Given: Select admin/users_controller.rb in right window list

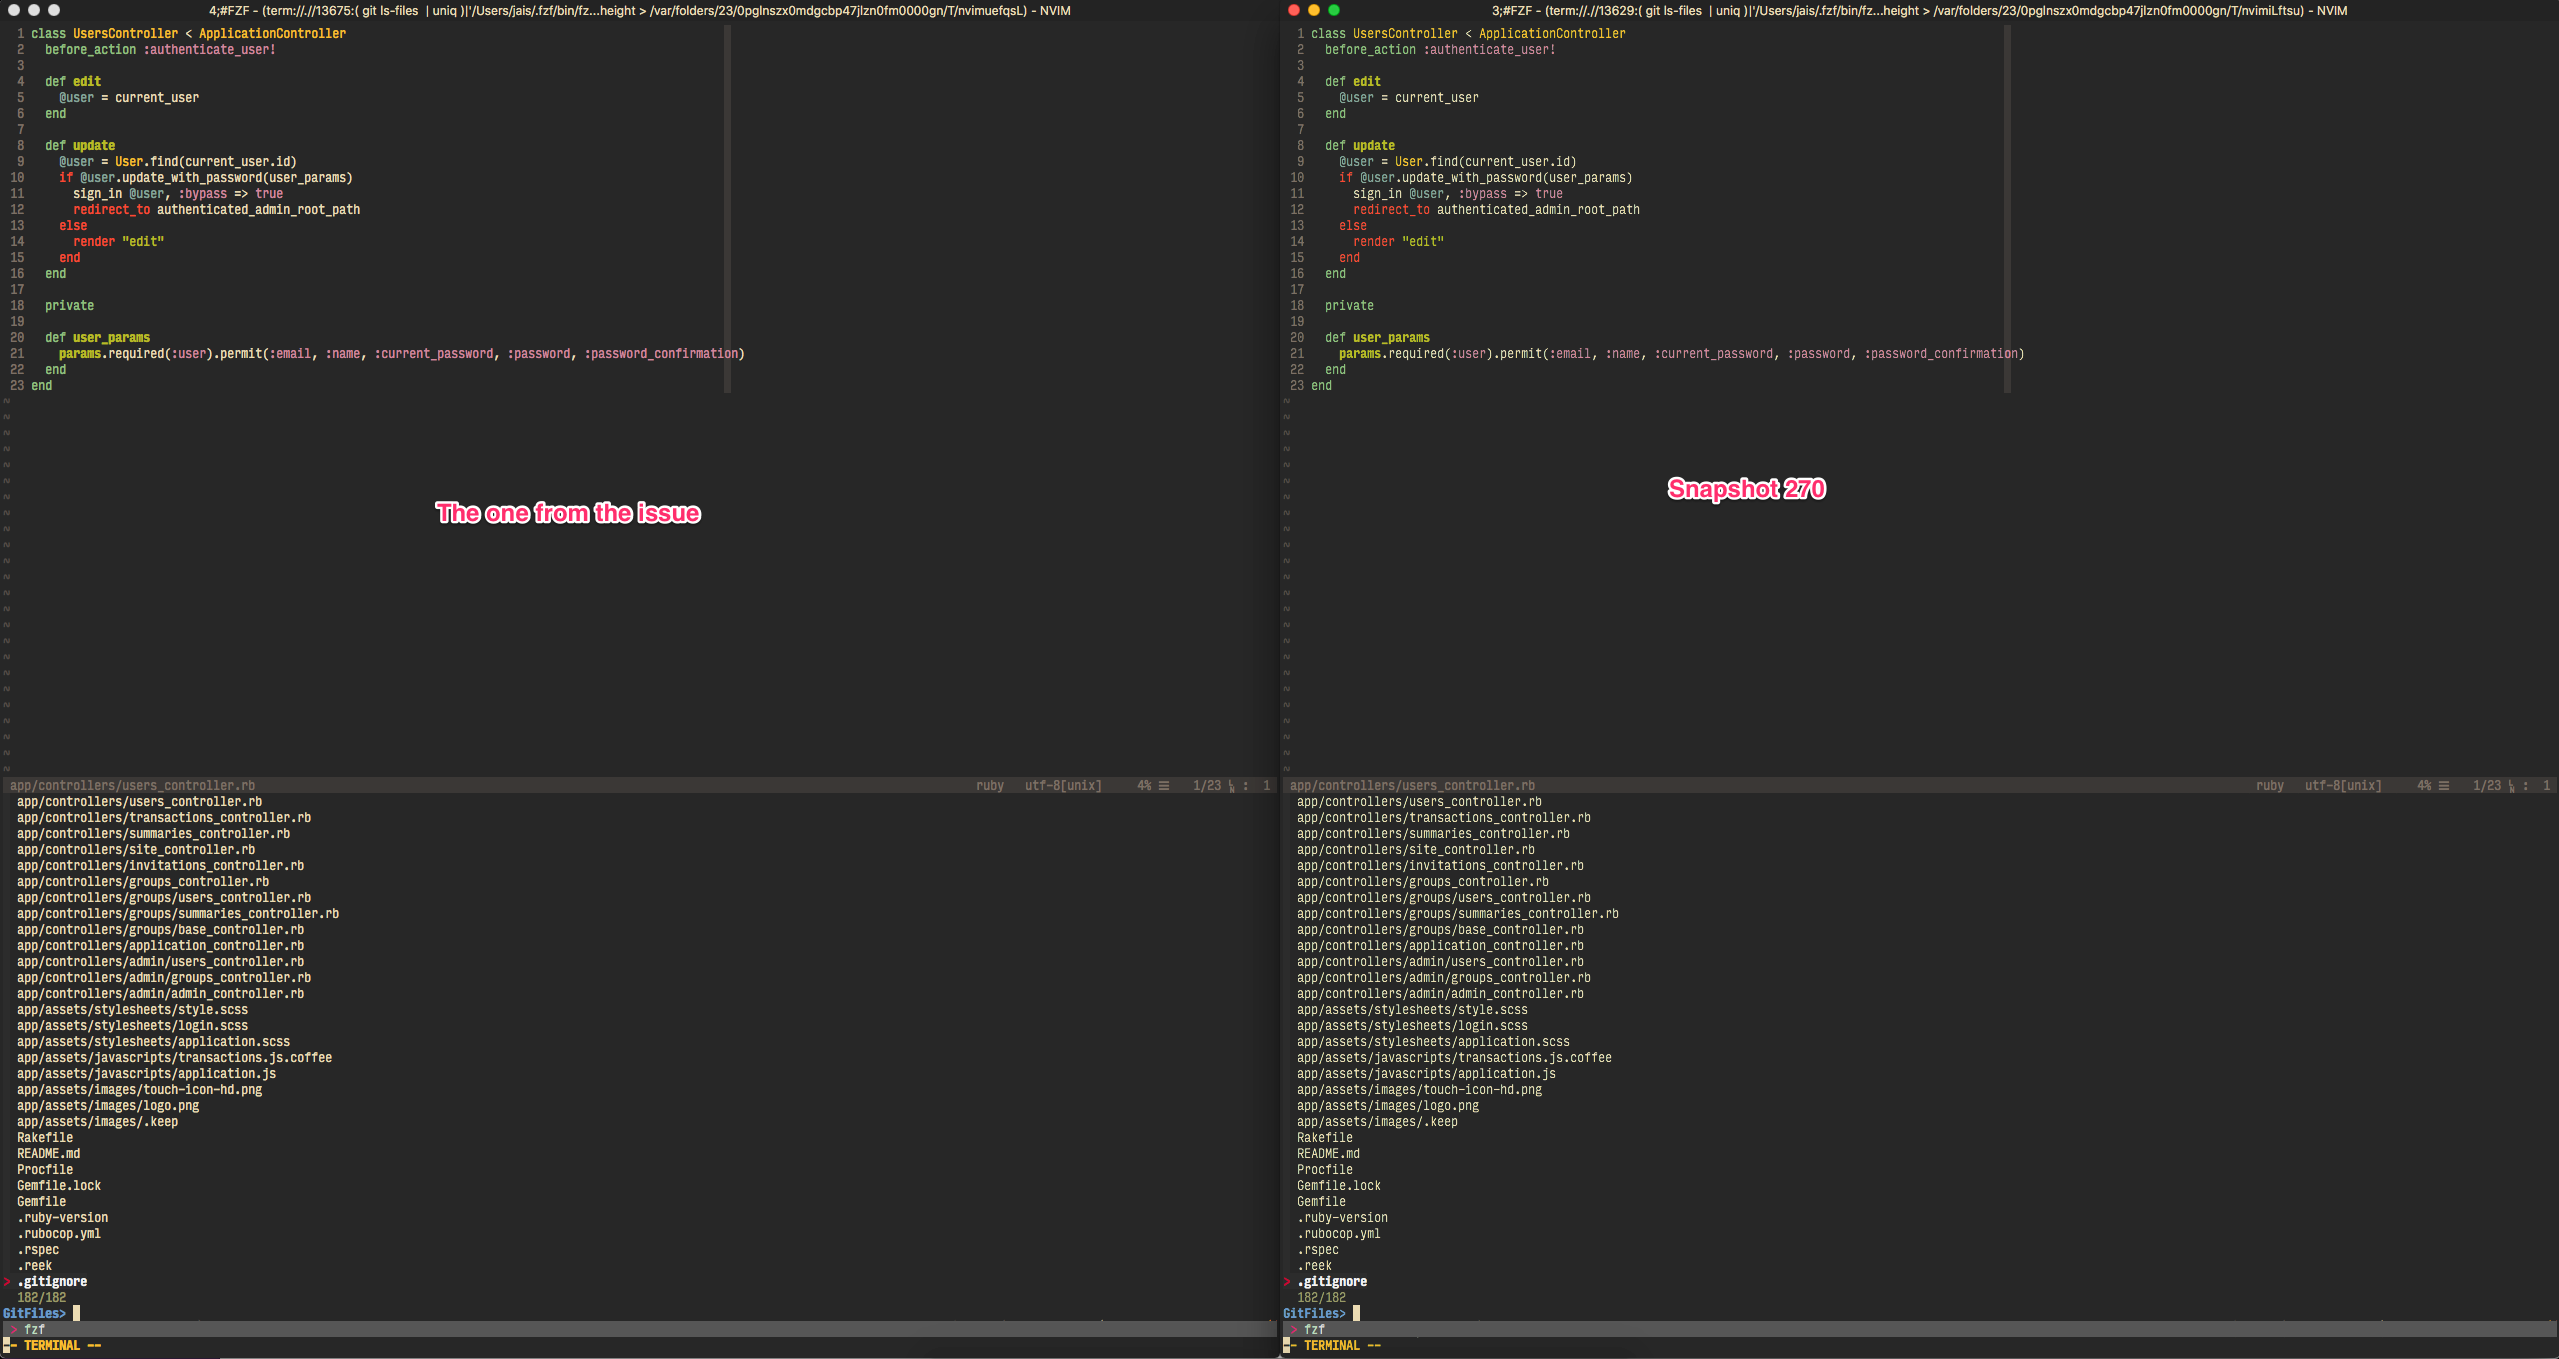Looking at the screenshot, I should pyautogui.click(x=1440, y=961).
